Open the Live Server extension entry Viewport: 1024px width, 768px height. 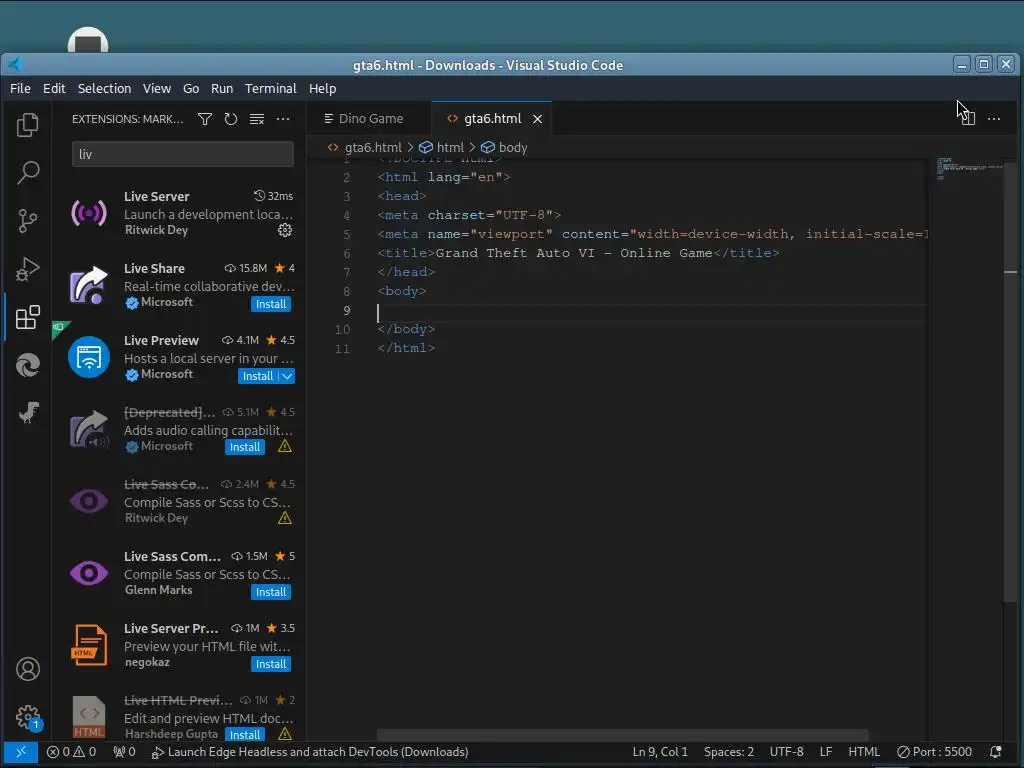click(x=180, y=213)
